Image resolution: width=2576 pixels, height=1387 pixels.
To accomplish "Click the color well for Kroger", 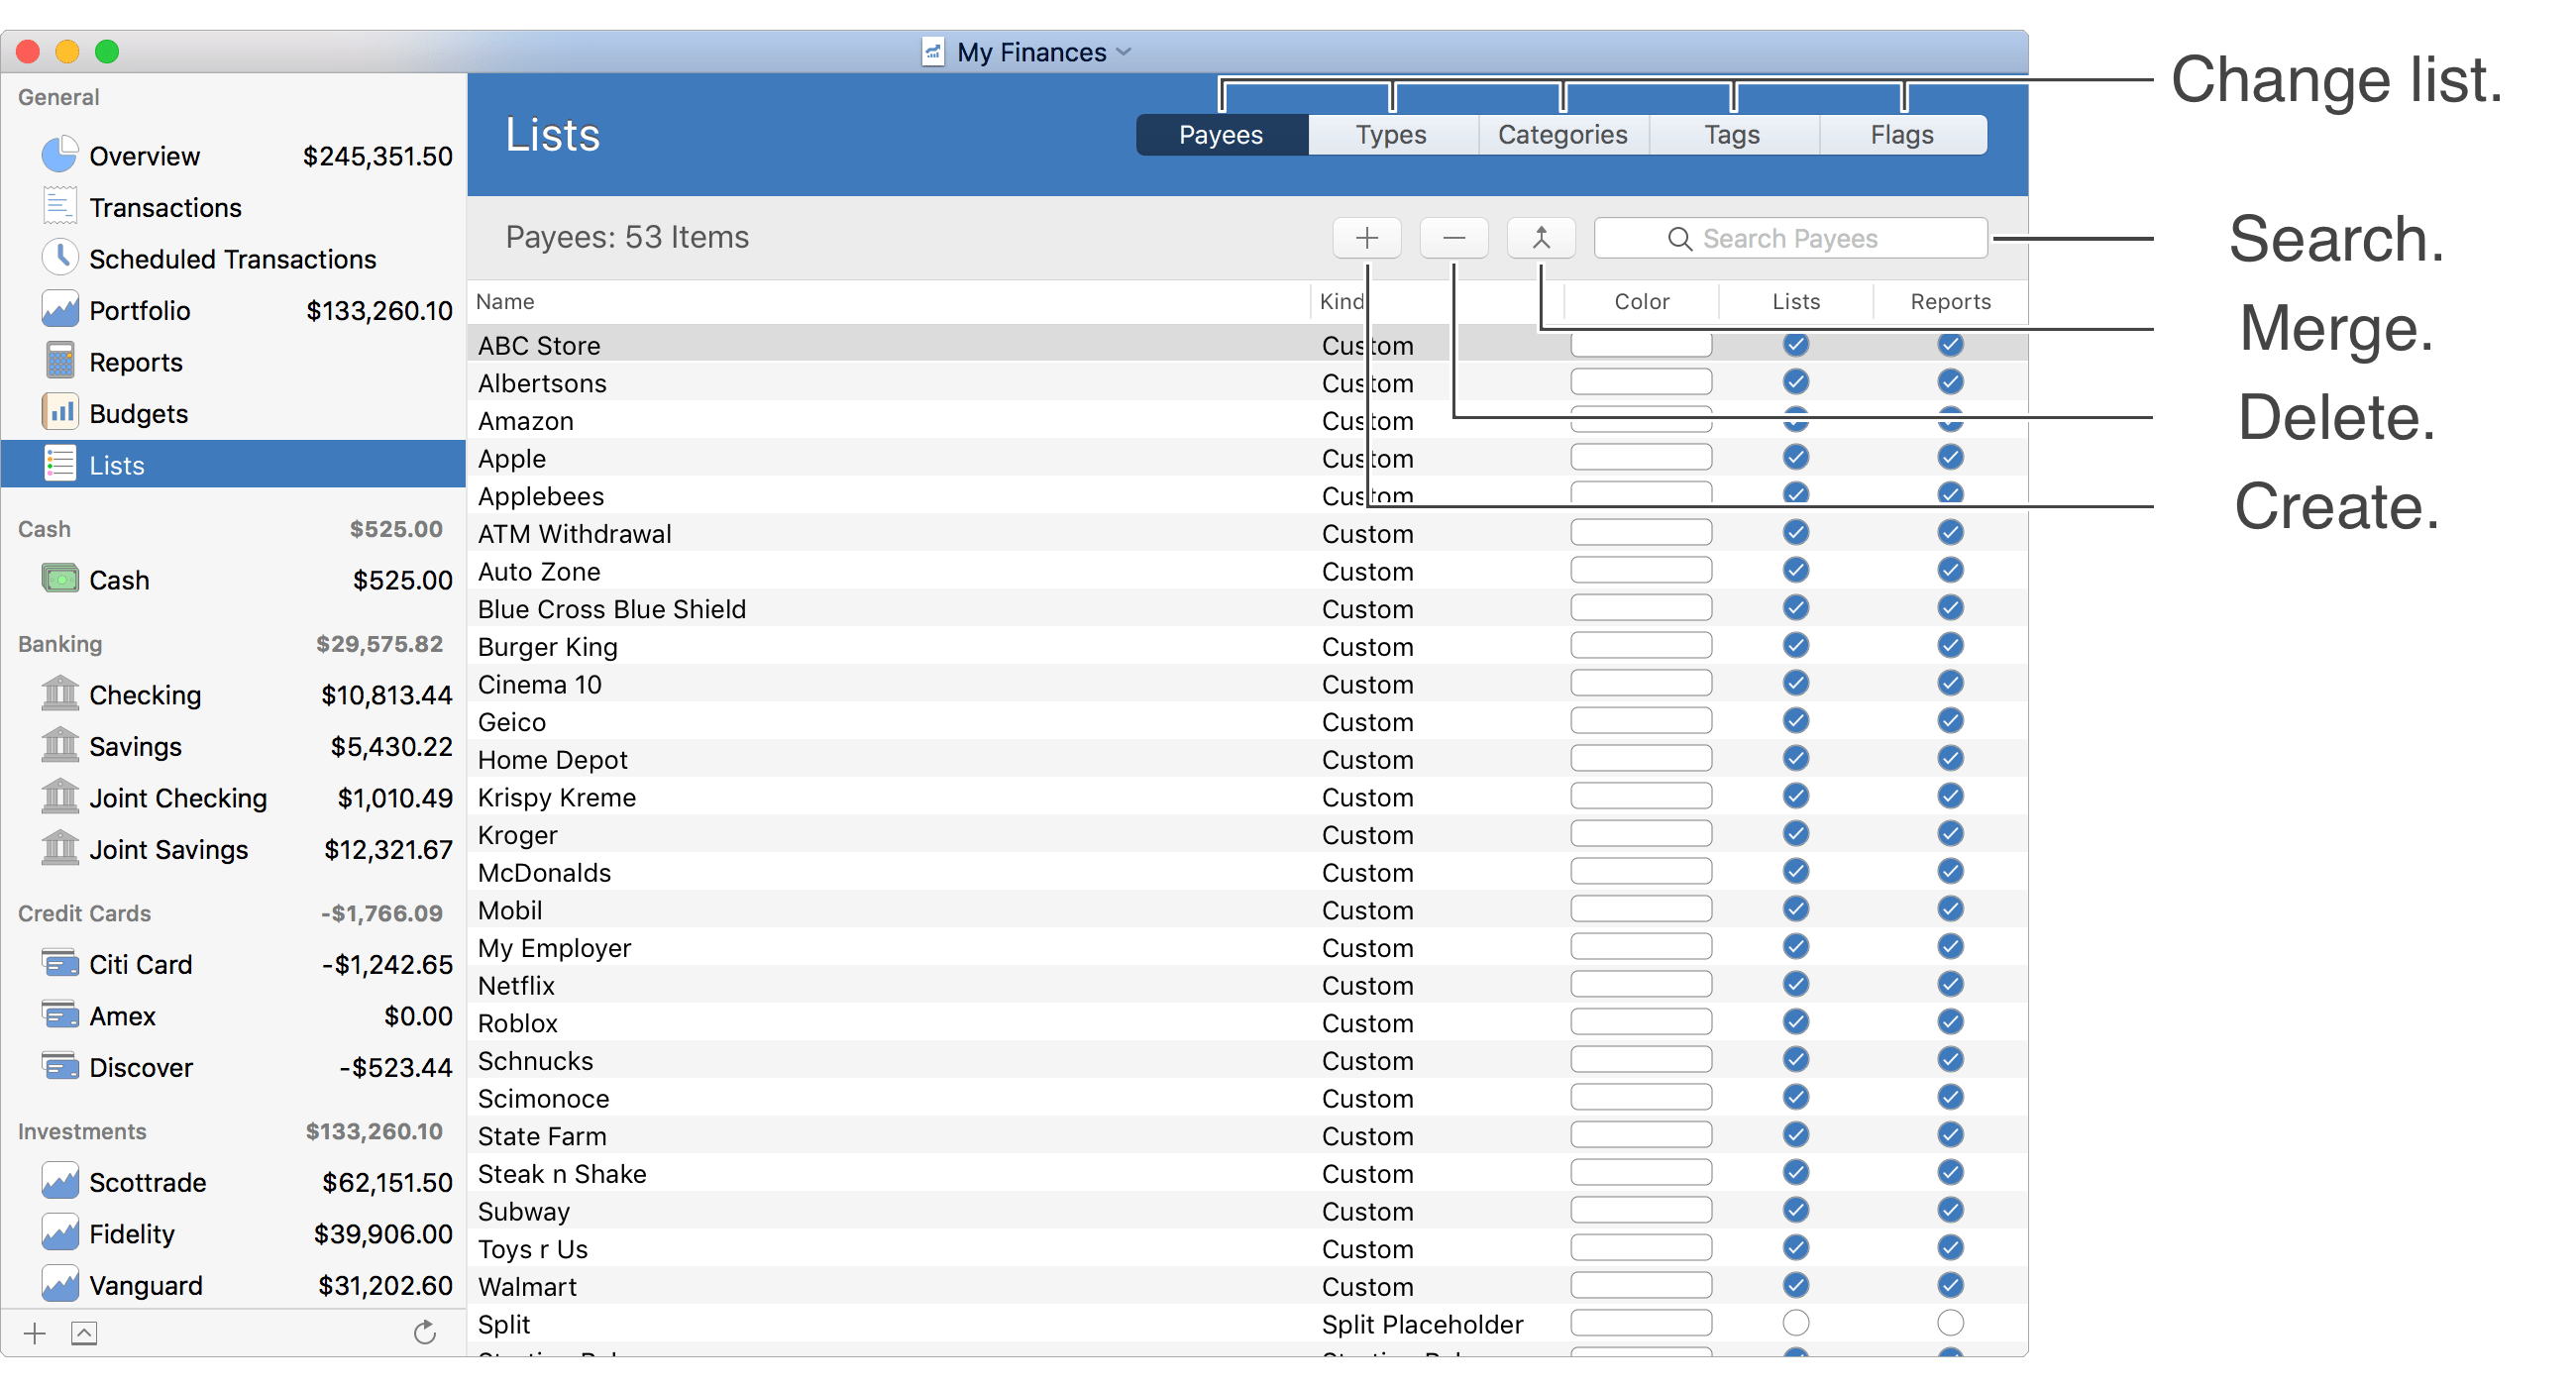I will coord(1640,834).
